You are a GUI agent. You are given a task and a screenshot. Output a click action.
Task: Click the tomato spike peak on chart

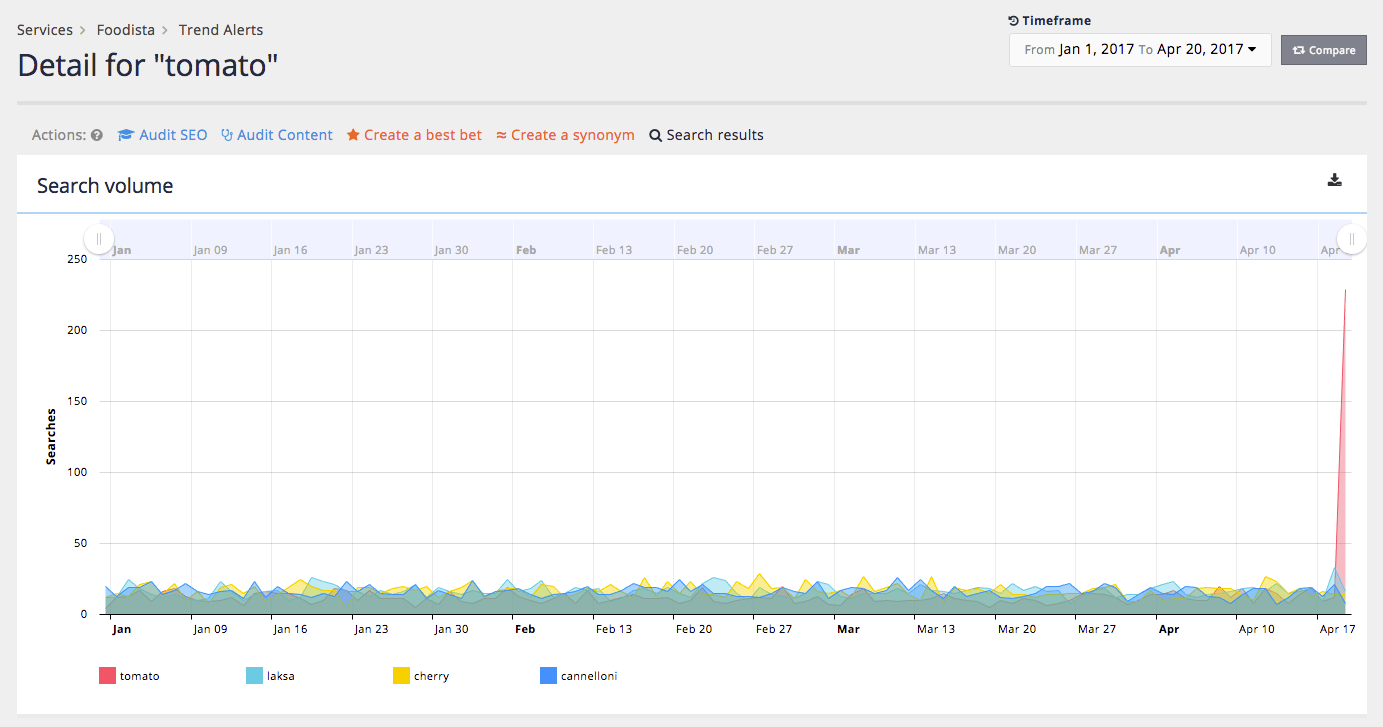pyautogui.click(x=1345, y=290)
